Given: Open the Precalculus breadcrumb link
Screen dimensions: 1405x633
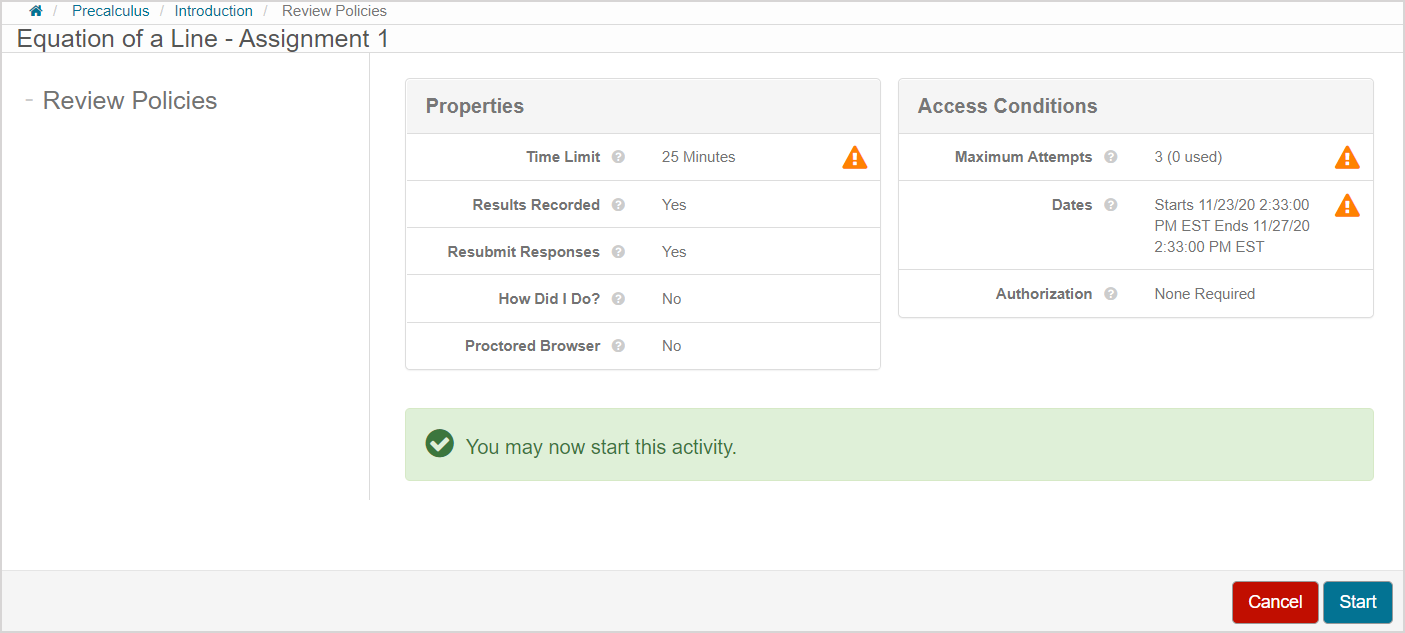Looking at the screenshot, I should [110, 11].
